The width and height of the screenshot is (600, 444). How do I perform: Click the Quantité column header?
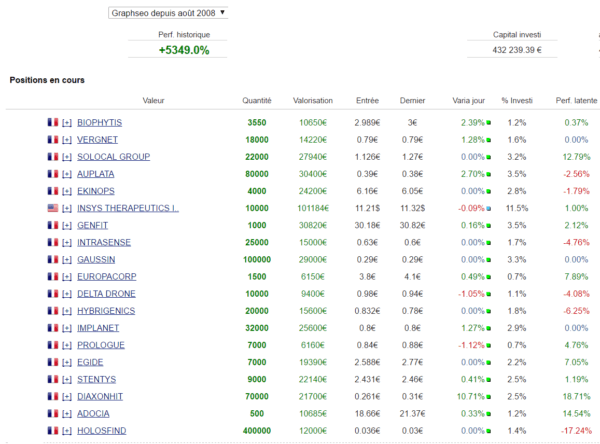257,100
